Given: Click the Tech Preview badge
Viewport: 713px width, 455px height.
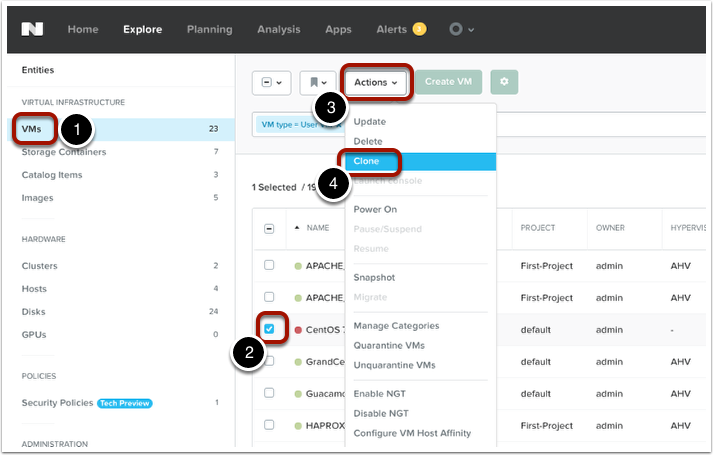Looking at the screenshot, I should [124, 402].
